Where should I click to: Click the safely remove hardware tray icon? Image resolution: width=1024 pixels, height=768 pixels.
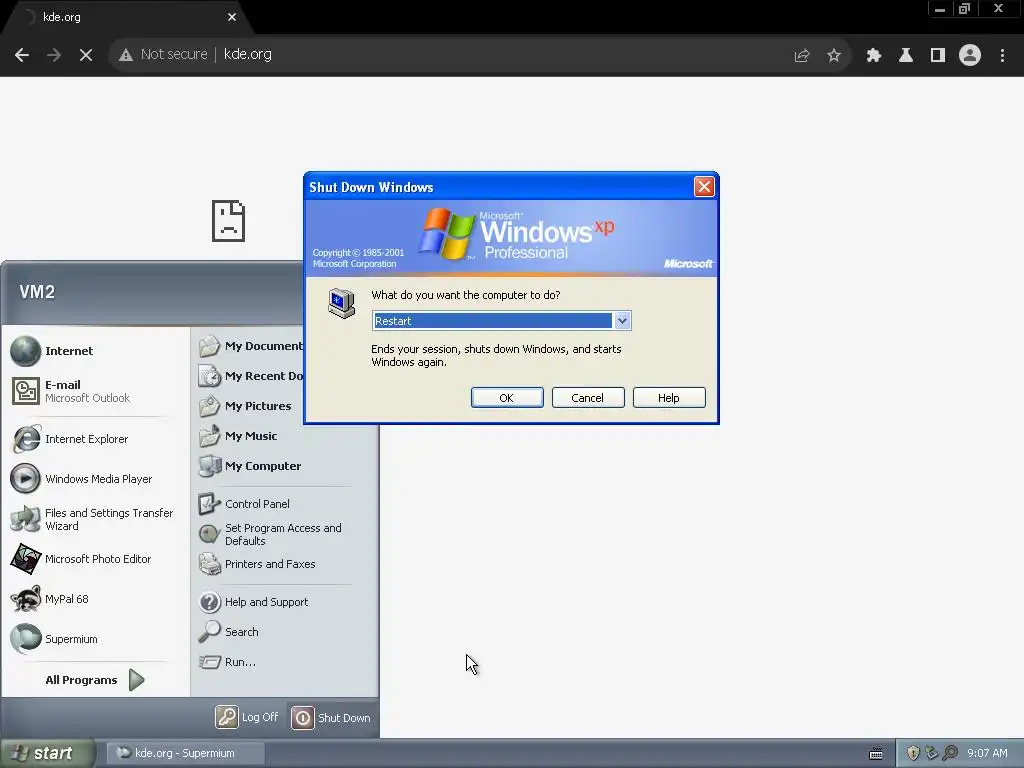(931, 753)
